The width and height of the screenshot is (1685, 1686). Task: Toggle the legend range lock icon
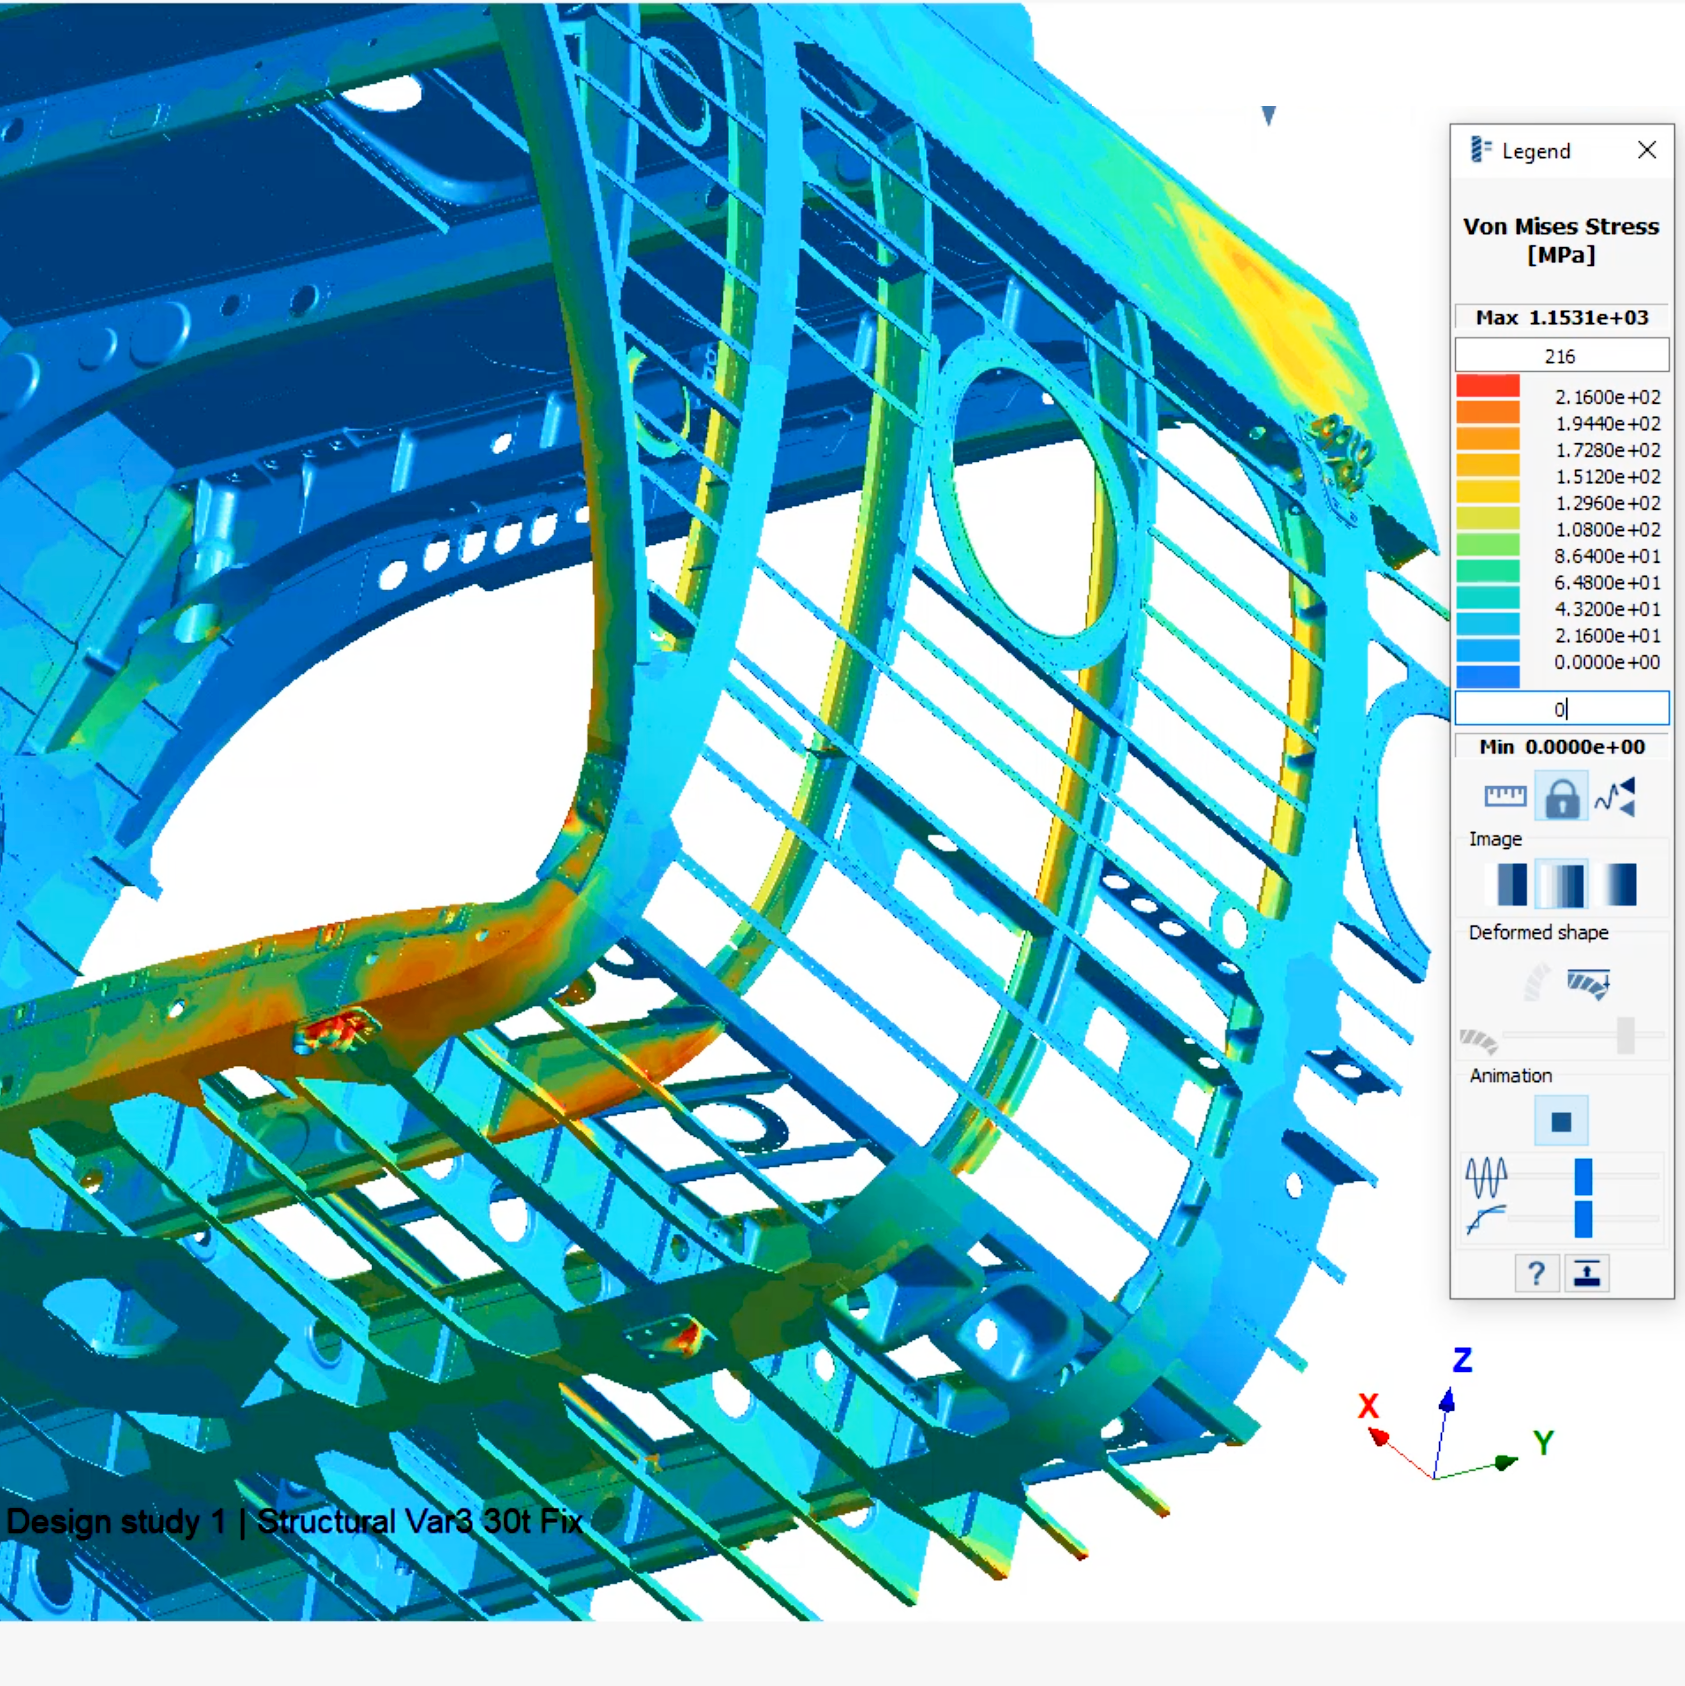point(1561,797)
